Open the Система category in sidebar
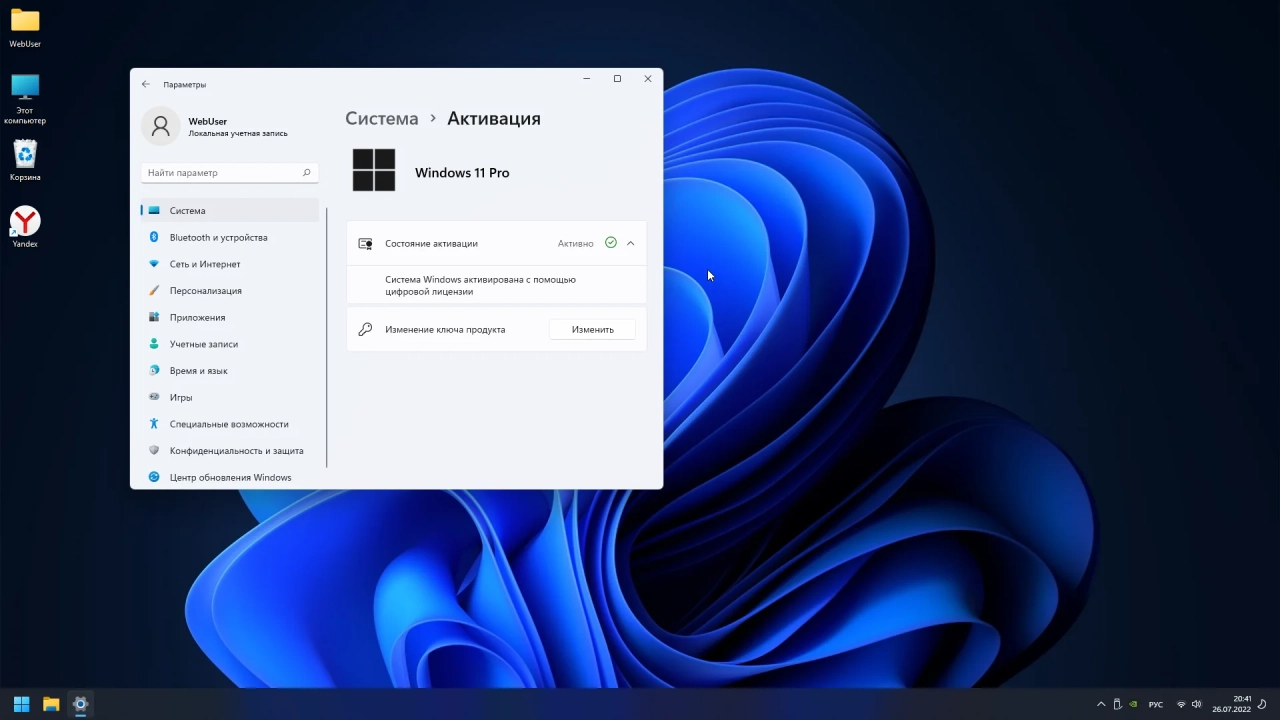Image resolution: width=1280 pixels, height=720 pixels. 230,210
